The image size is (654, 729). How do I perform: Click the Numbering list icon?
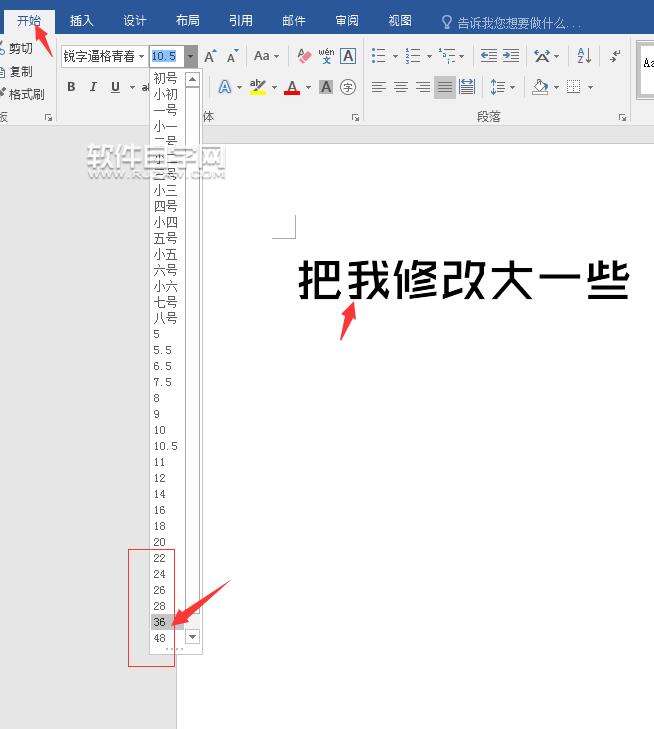click(413, 56)
